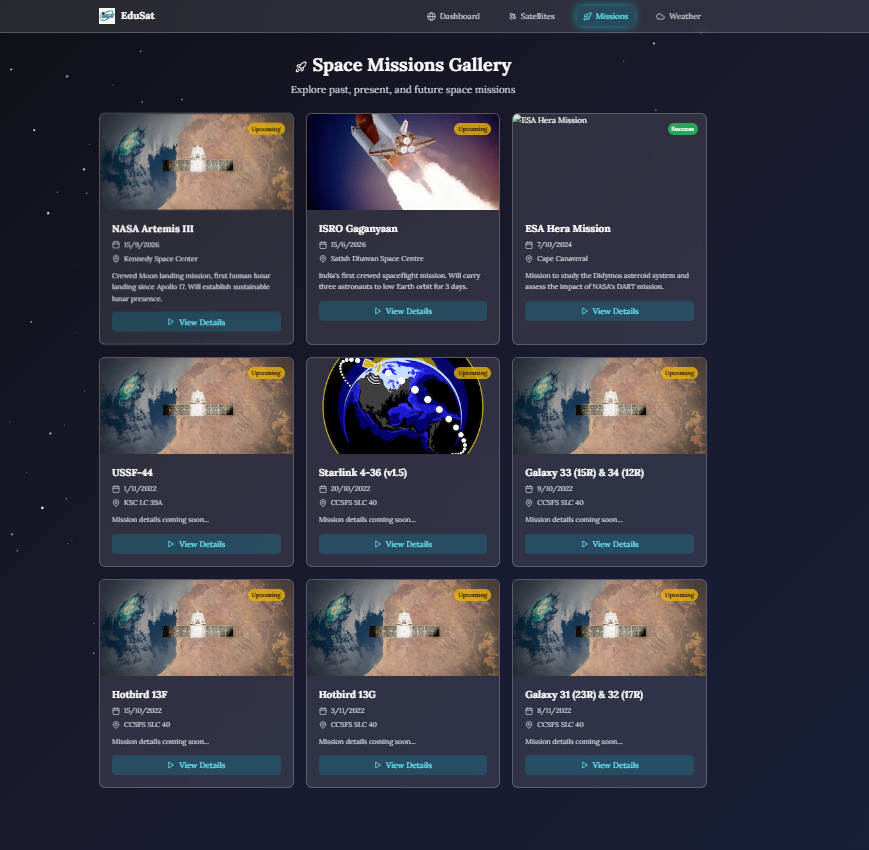
Task: Click the Upcoming badge on NASA Artemis III
Action: point(266,129)
